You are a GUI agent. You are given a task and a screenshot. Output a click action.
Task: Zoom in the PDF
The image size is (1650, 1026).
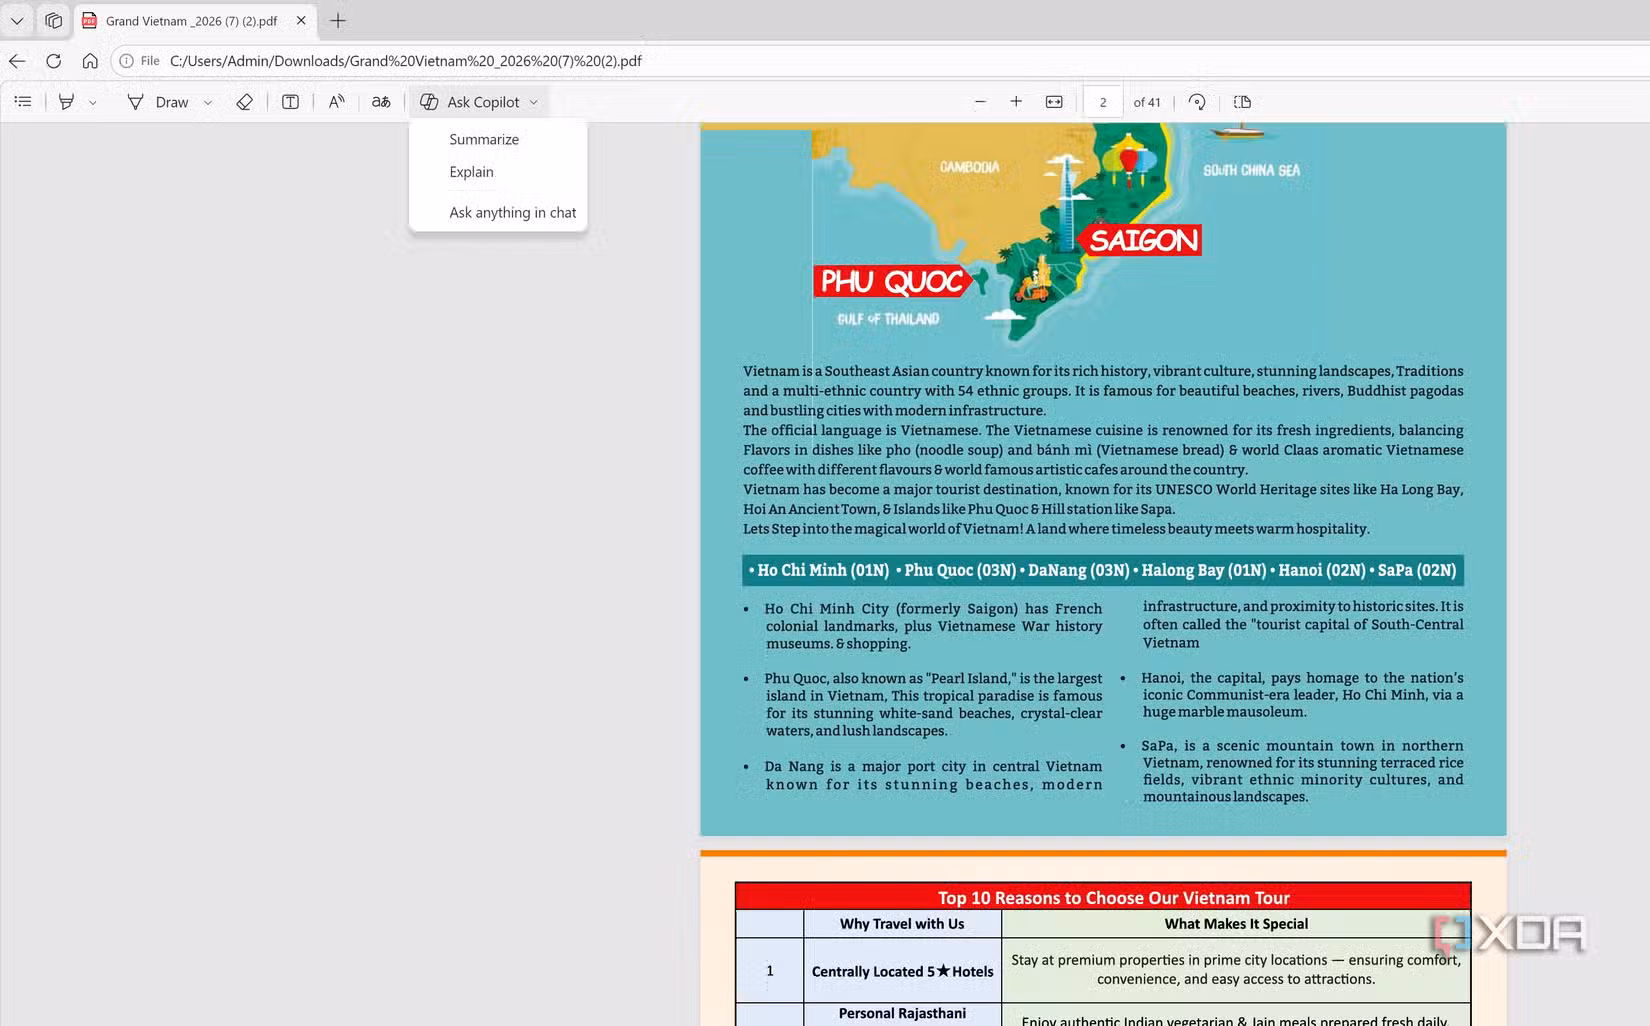(1016, 102)
